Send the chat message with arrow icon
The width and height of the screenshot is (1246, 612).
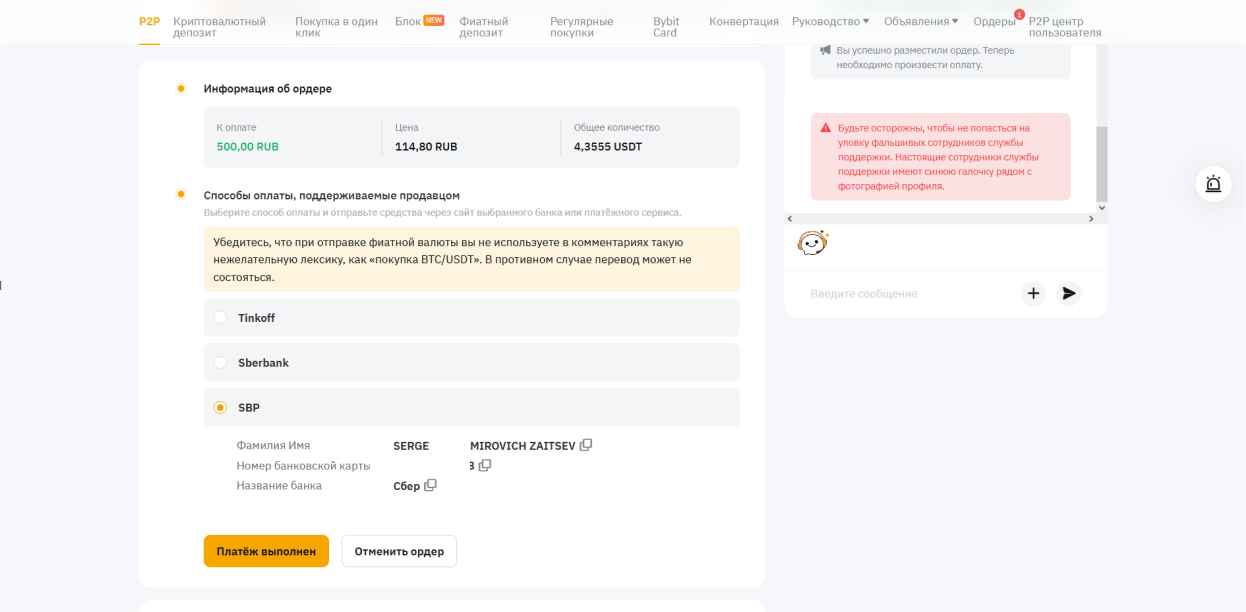click(x=1069, y=293)
